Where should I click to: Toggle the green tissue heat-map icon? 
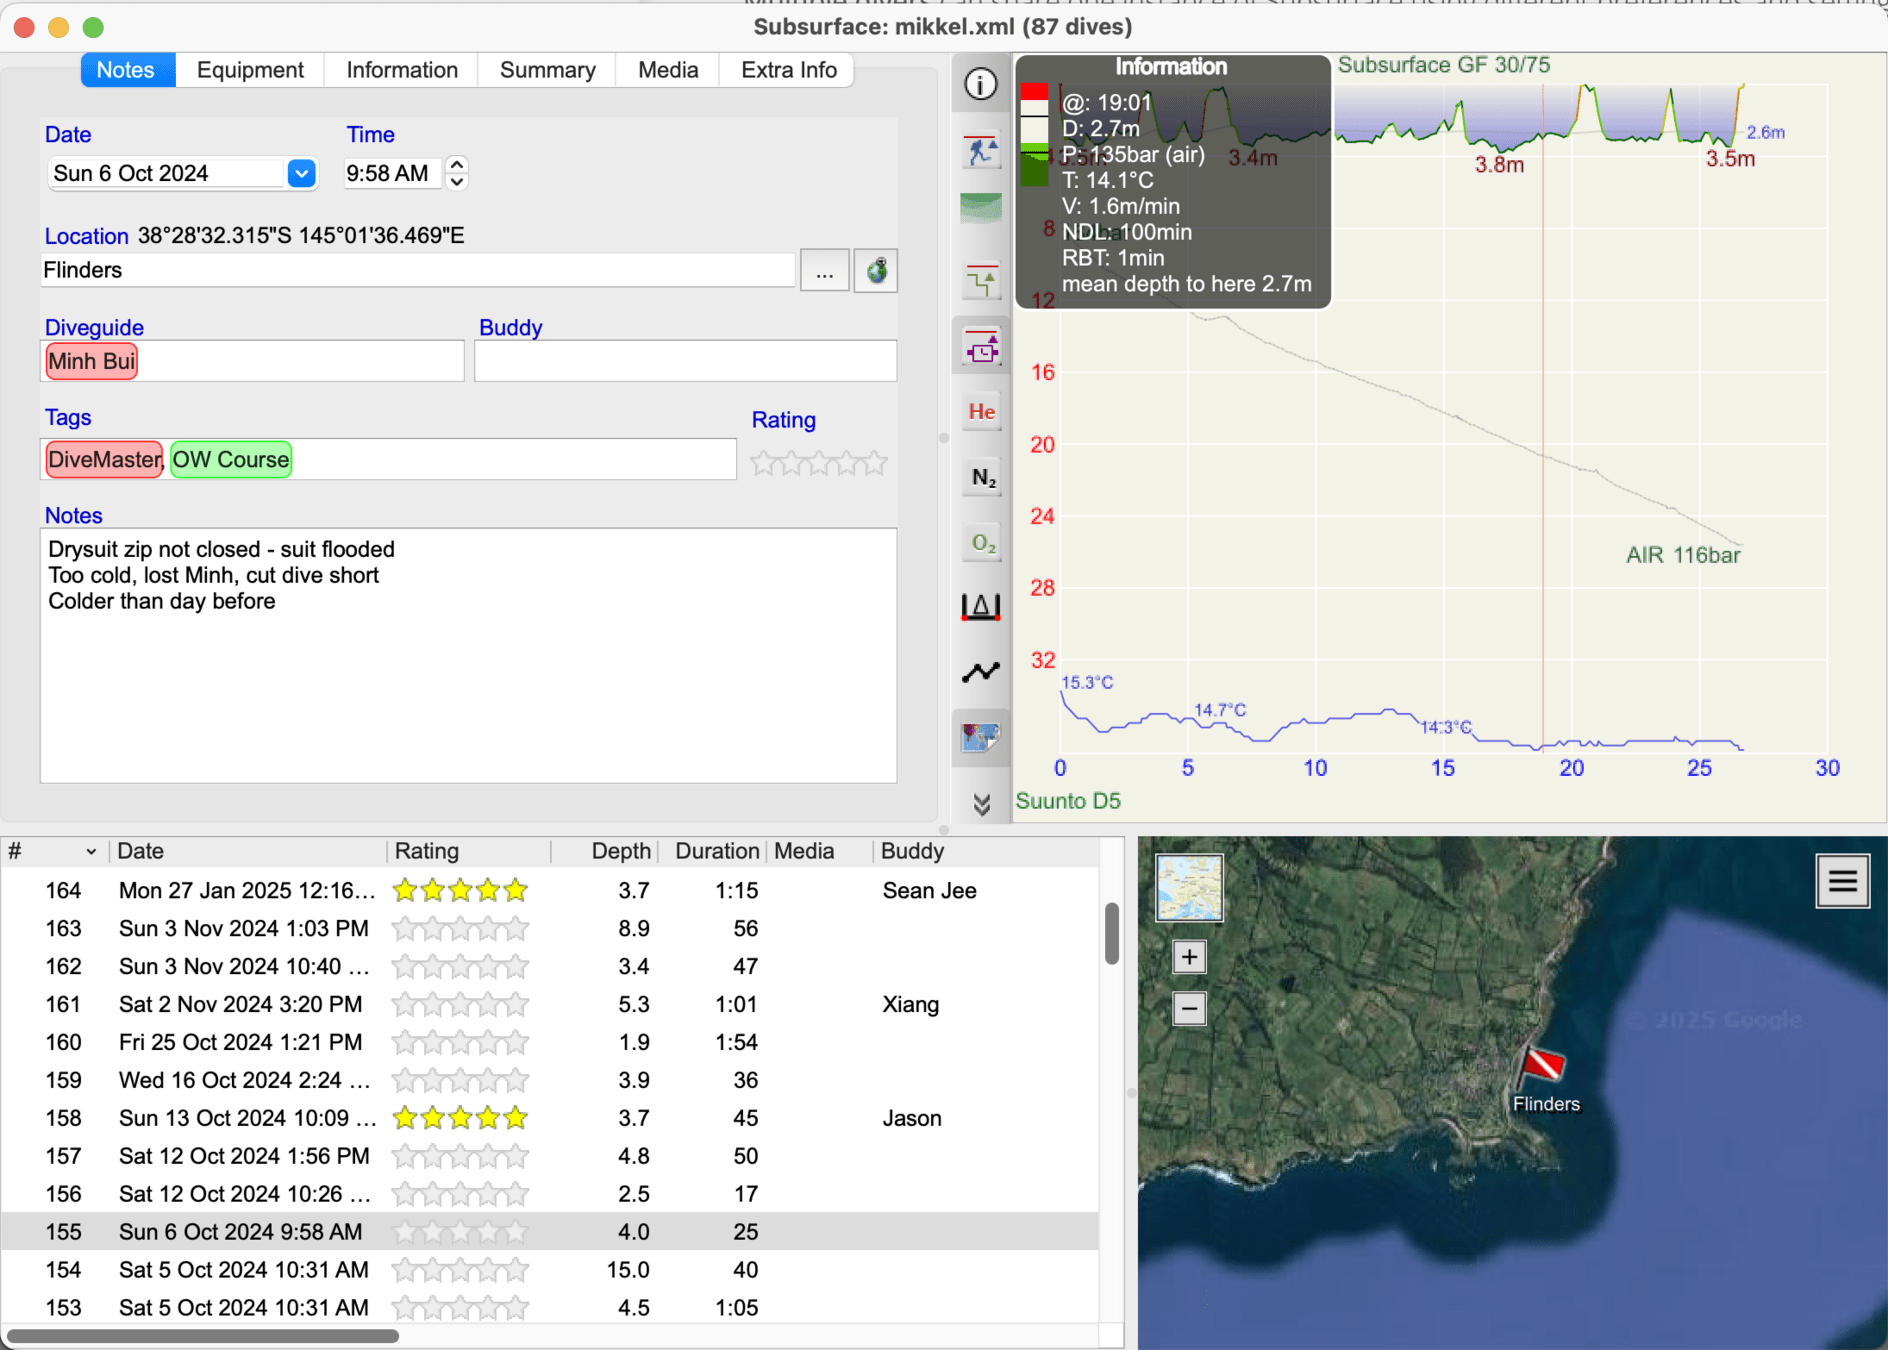(x=981, y=208)
